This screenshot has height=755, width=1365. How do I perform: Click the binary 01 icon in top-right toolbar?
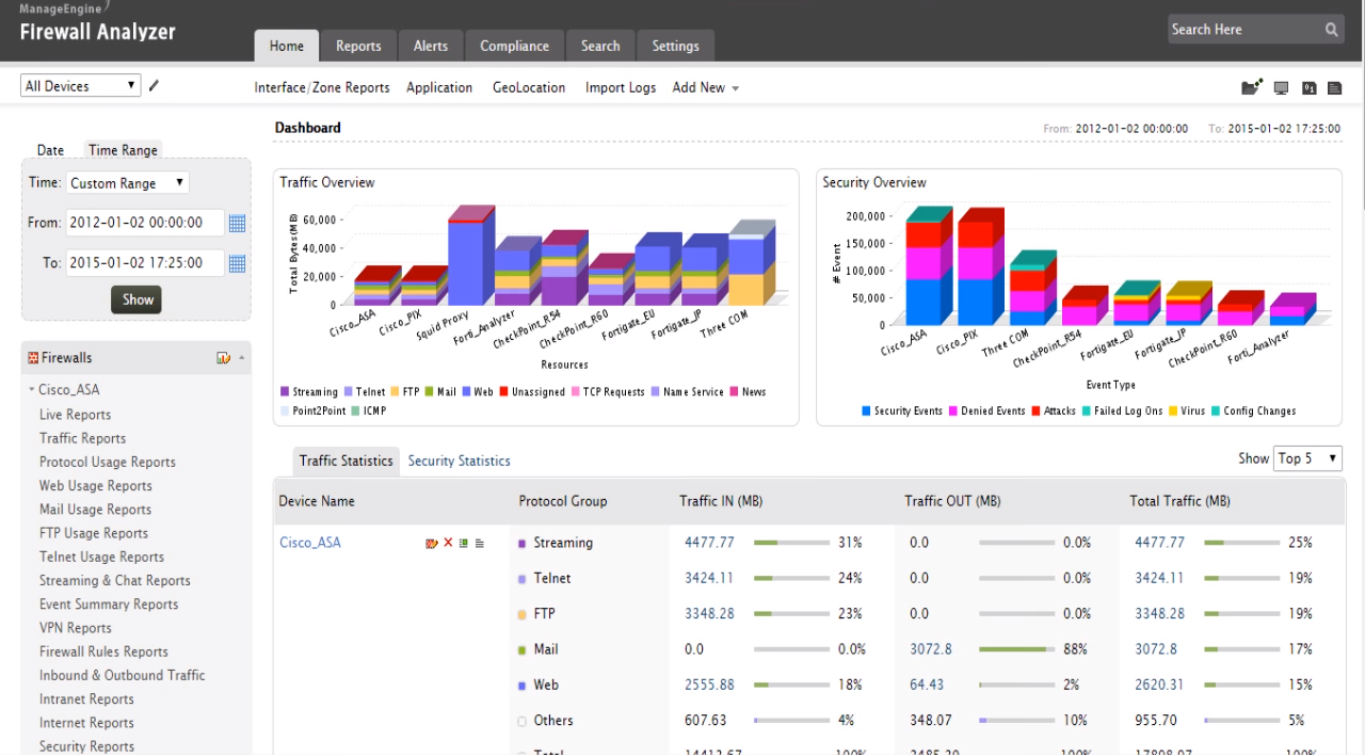(x=1309, y=88)
